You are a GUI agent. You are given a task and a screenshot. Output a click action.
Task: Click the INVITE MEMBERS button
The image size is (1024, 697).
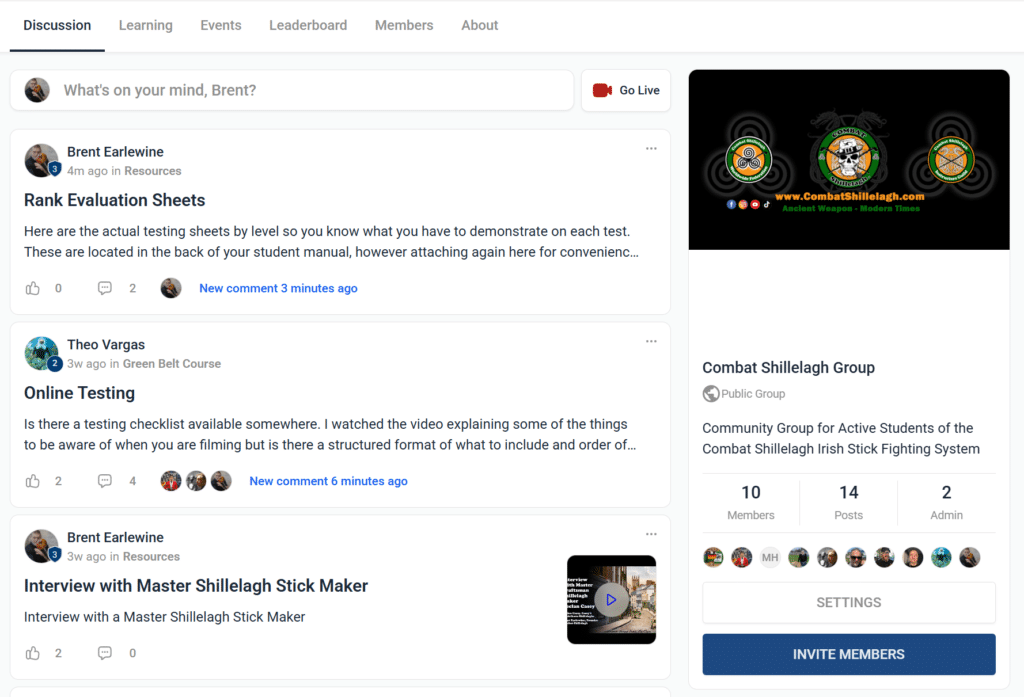848,654
